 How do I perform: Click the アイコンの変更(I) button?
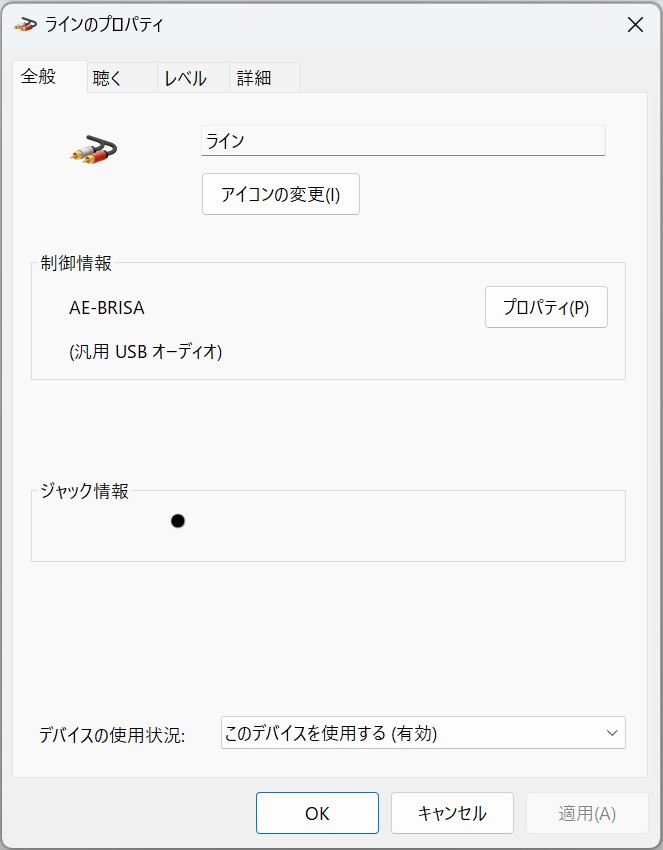(x=281, y=194)
